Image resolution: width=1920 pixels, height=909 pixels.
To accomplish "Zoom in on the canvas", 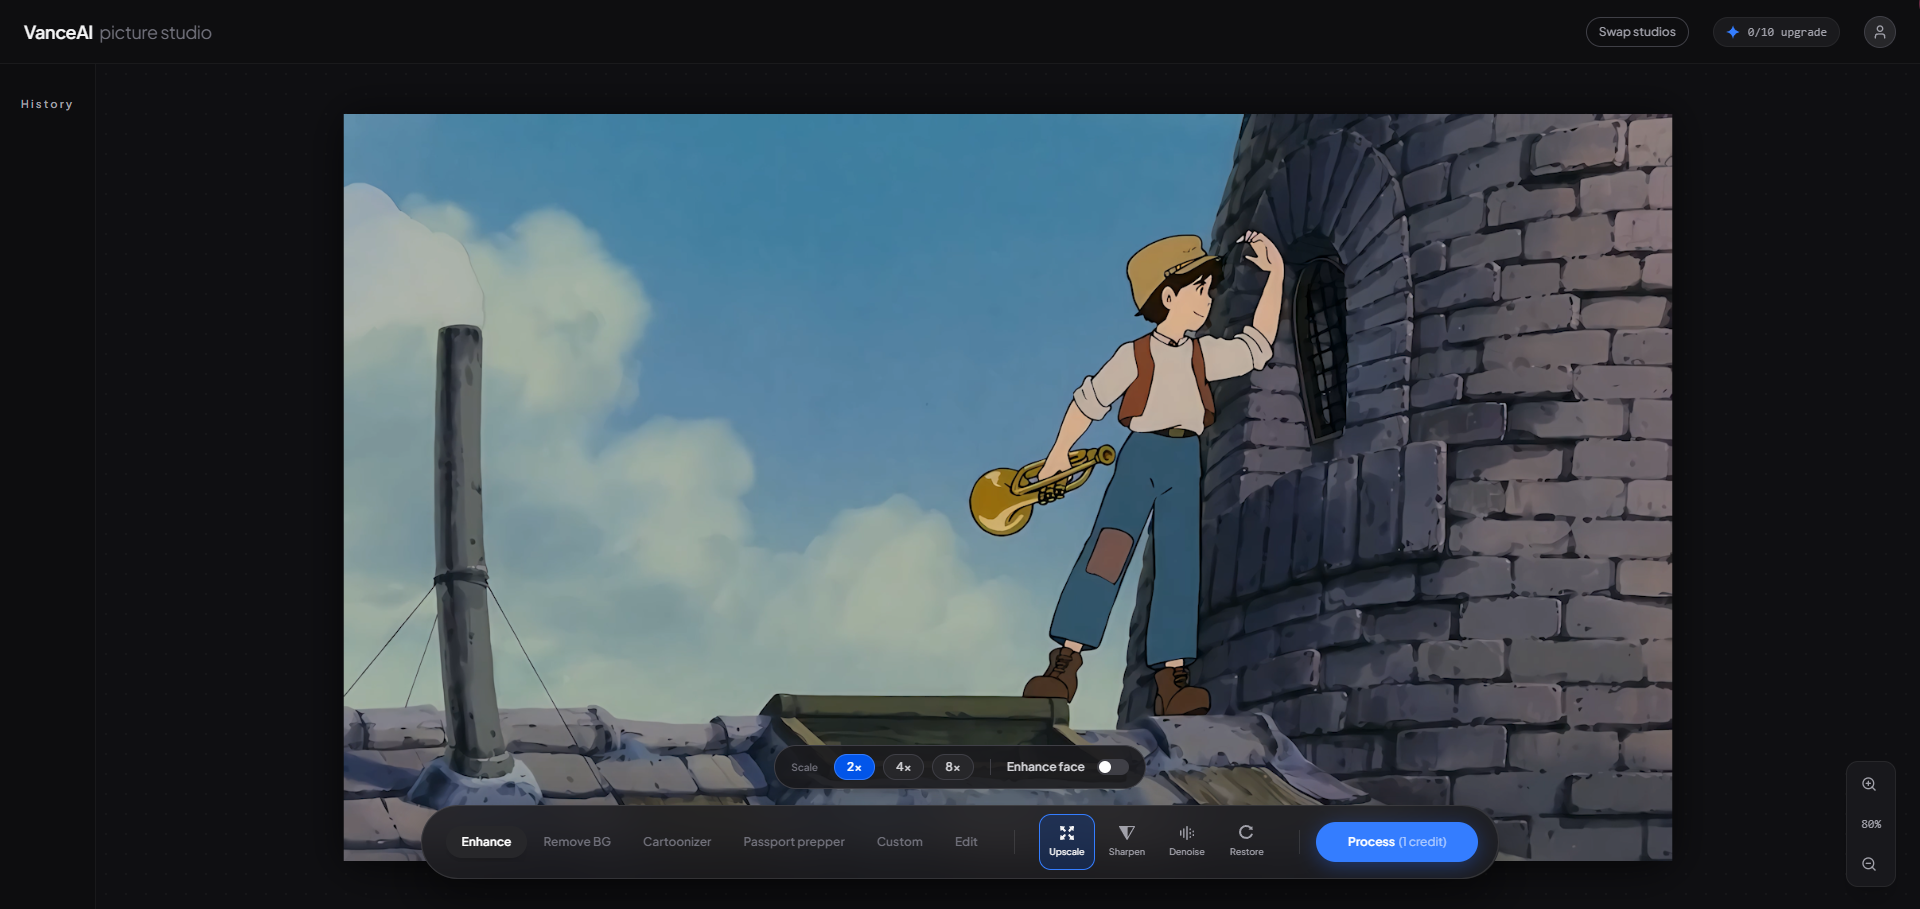I will pos(1869,784).
